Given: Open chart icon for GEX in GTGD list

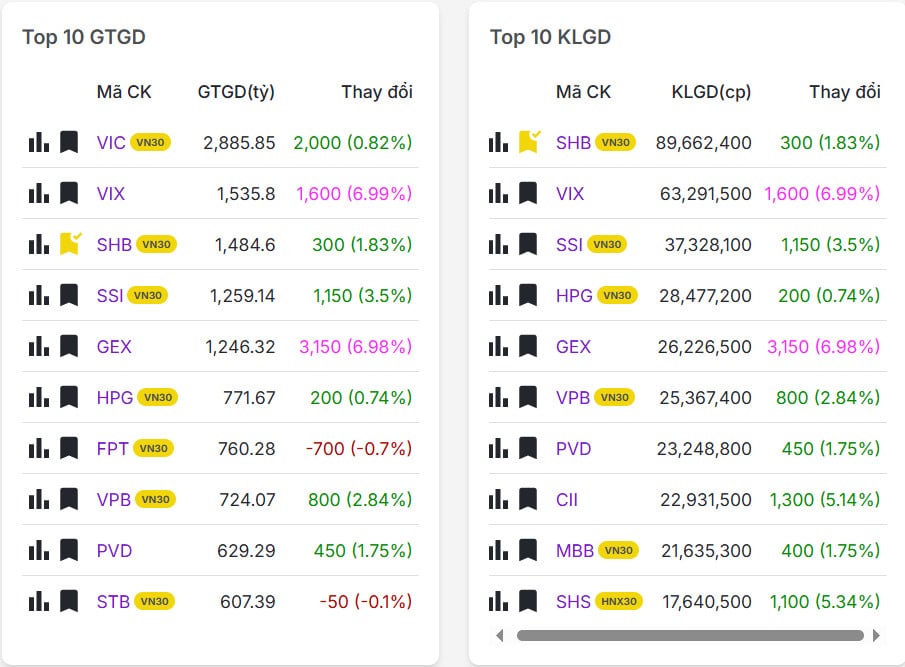Looking at the screenshot, I should (x=39, y=346).
